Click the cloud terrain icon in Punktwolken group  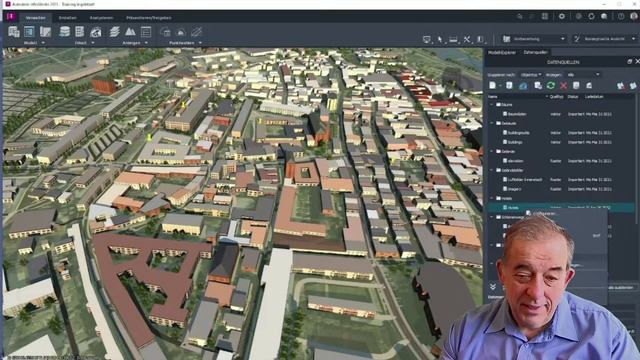point(181,32)
